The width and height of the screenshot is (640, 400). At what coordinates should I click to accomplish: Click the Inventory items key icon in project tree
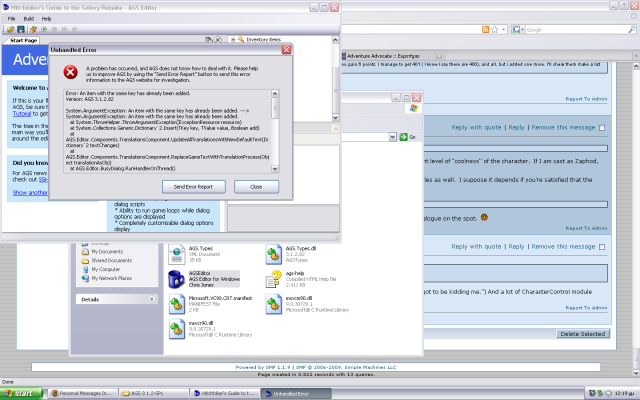[241, 40]
